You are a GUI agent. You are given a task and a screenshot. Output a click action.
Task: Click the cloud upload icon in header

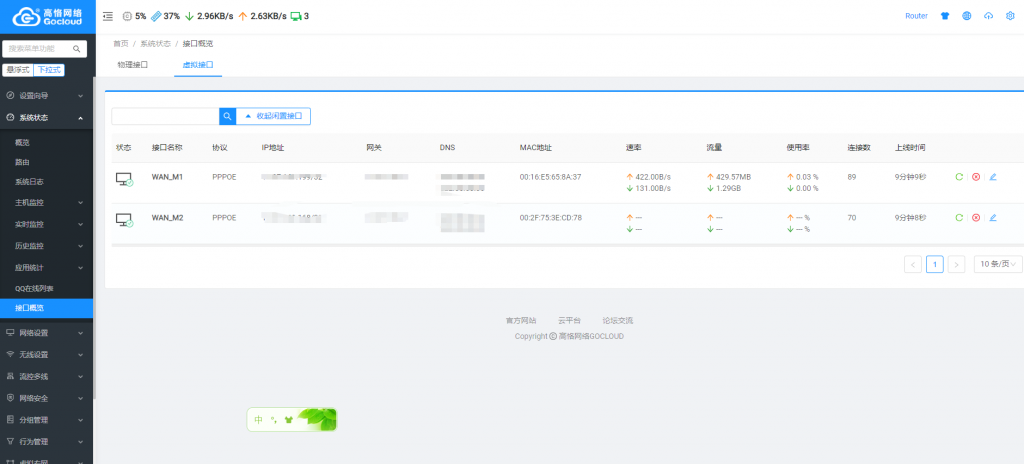click(989, 16)
